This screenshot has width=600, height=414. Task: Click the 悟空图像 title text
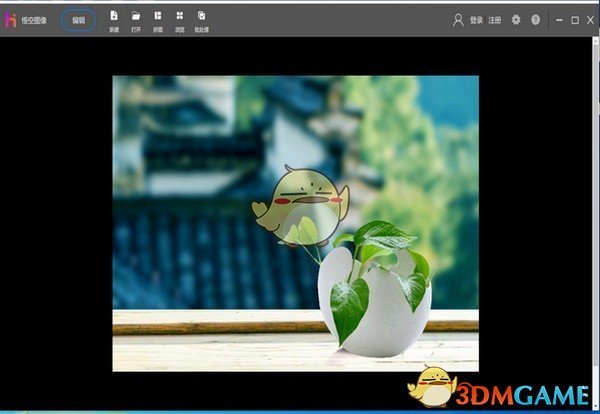(34, 20)
